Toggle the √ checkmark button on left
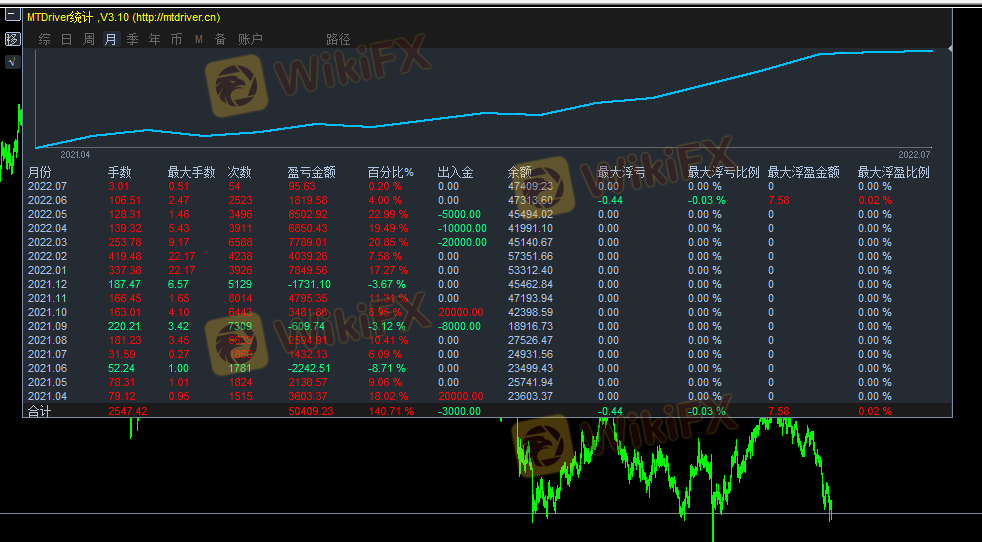The image size is (982, 542). coord(12,62)
